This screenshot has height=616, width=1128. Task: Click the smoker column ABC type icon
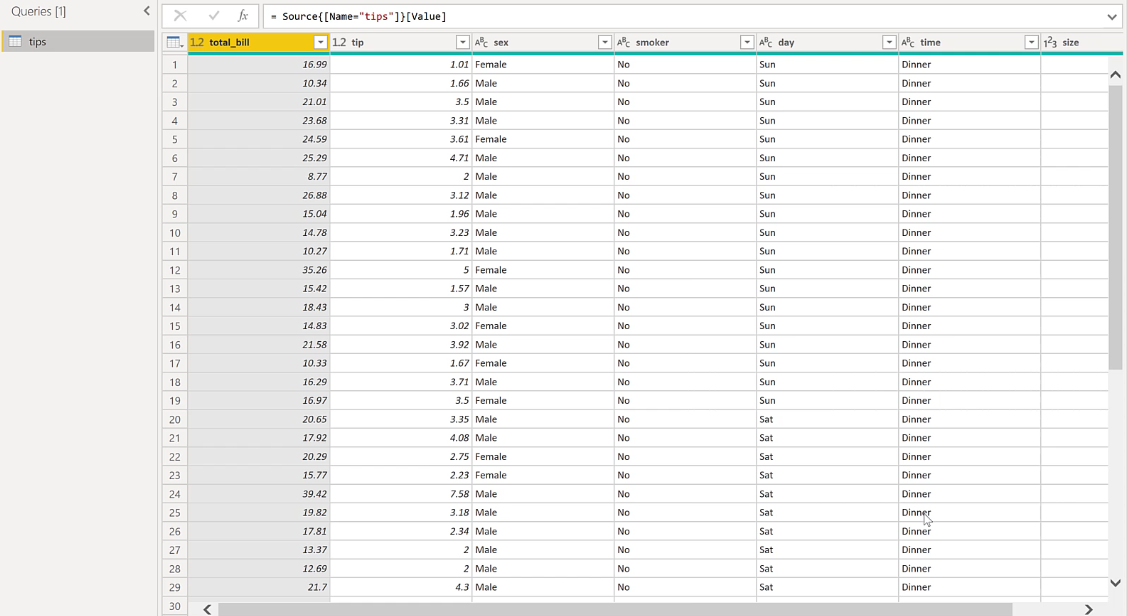click(624, 42)
